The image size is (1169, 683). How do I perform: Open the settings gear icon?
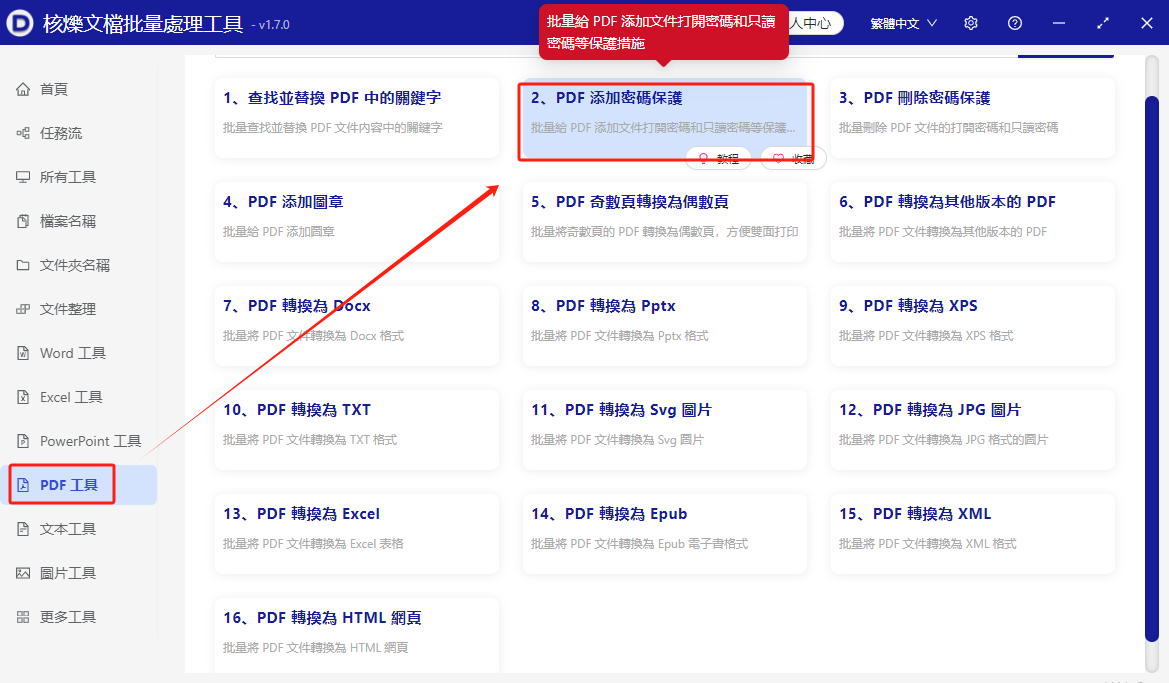click(x=970, y=22)
